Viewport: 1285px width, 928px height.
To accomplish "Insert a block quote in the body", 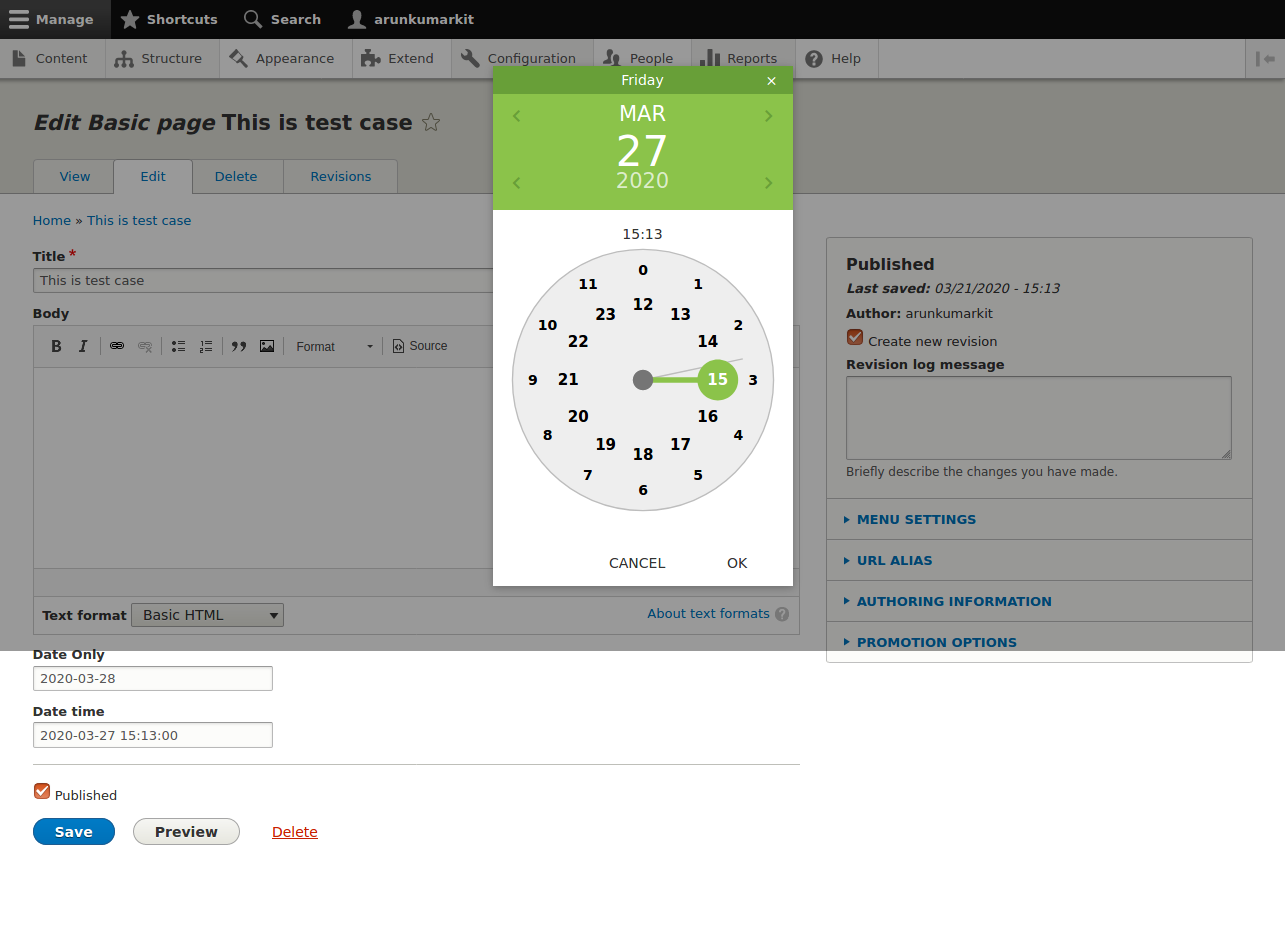I will [238, 345].
